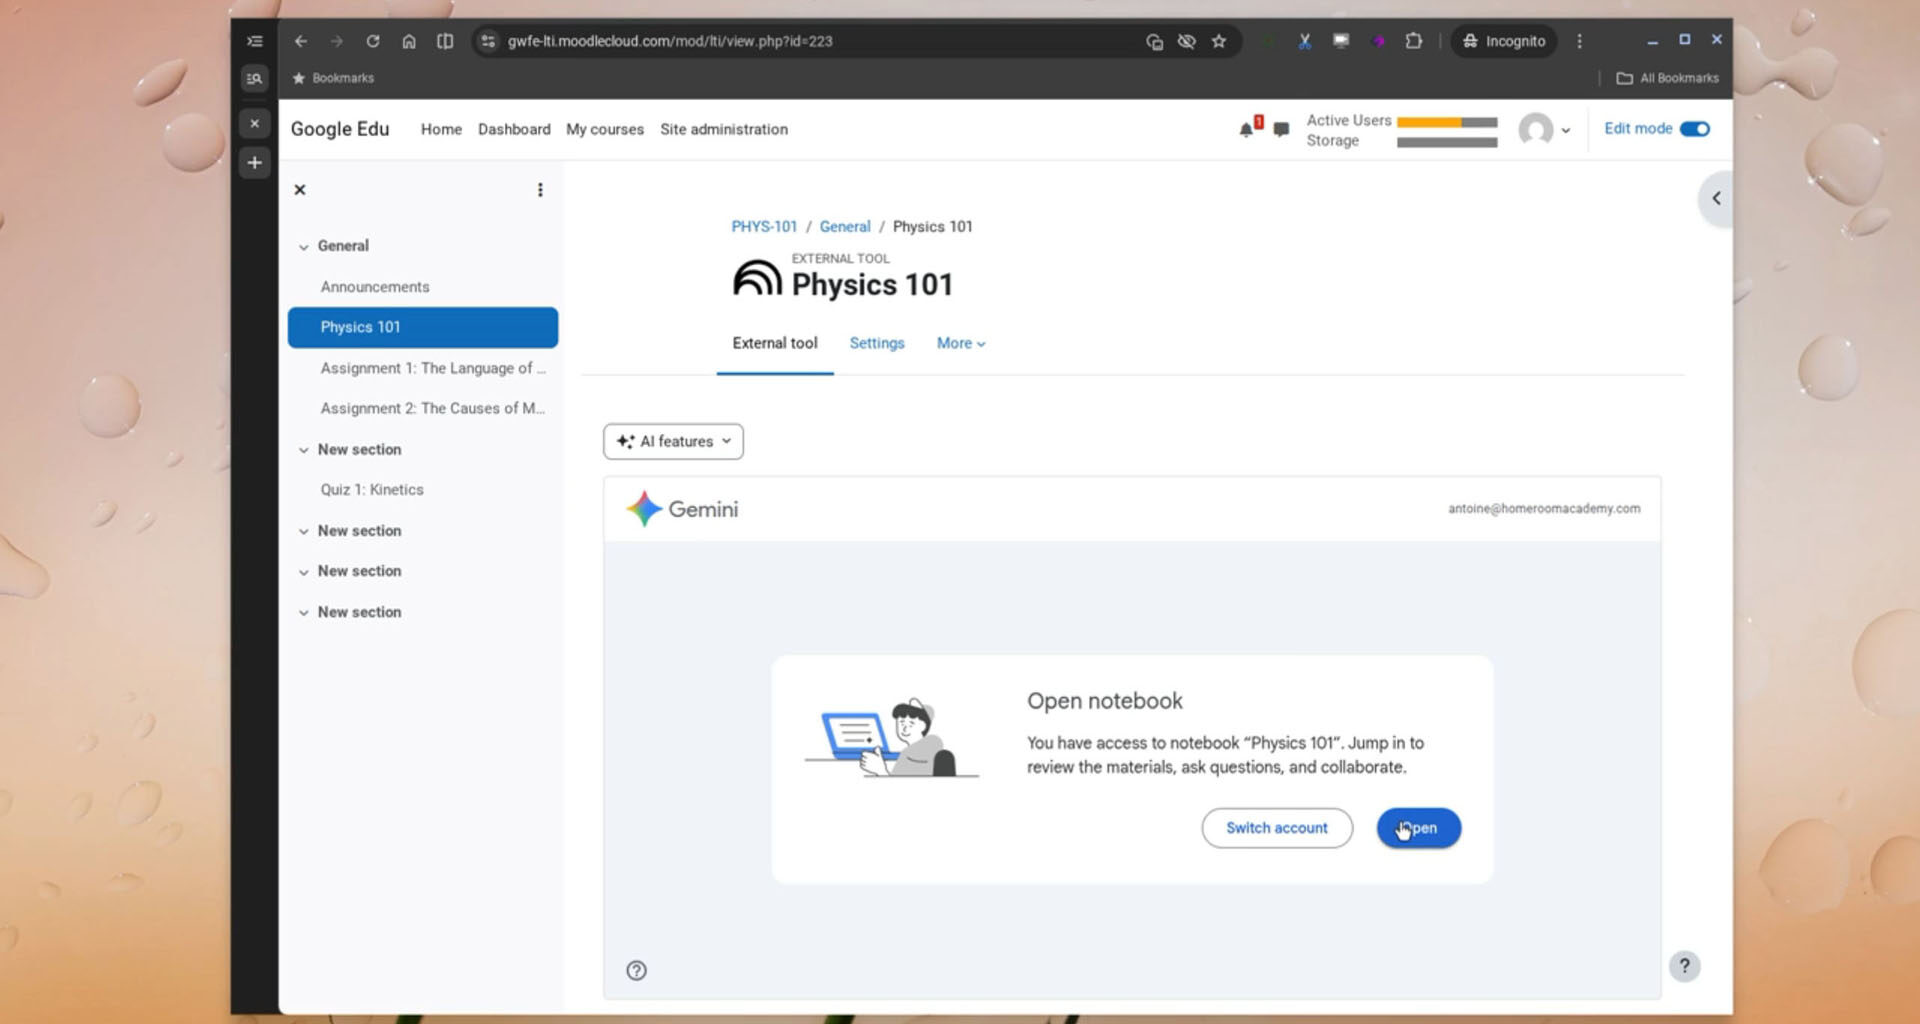The width and height of the screenshot is (1920, 1024).
Task: Open the block drawer arrow
Action: point(1716,198)
